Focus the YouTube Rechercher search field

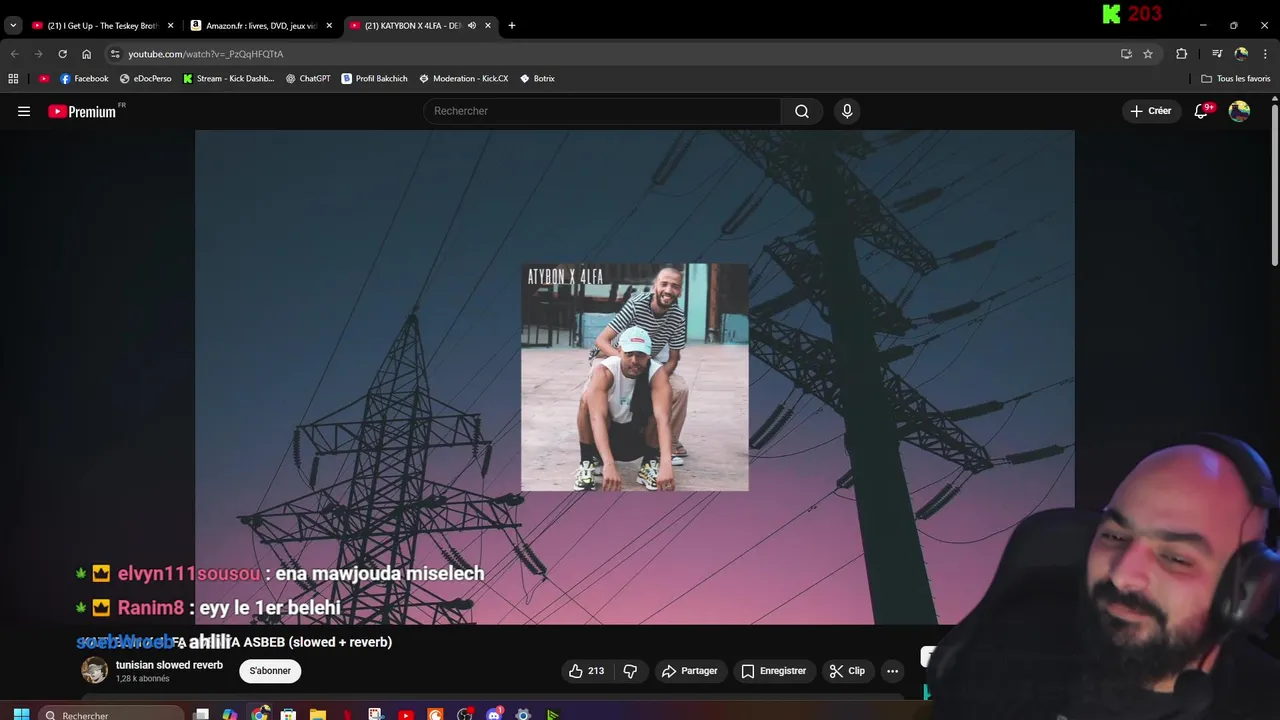(603, 111)
